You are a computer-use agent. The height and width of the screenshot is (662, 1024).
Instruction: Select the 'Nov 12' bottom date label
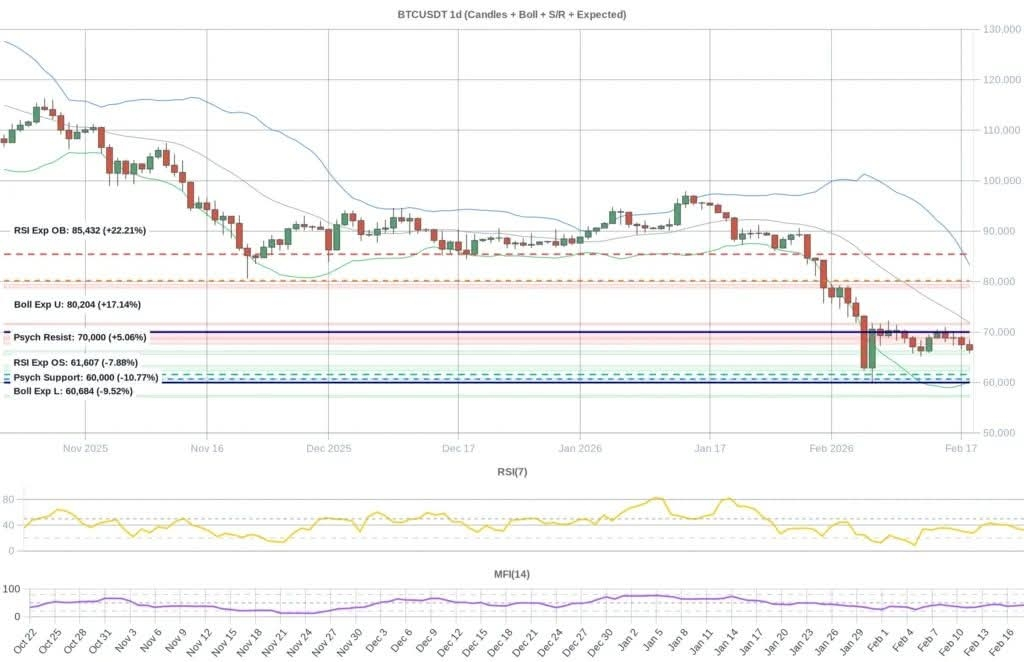(199, 643)
